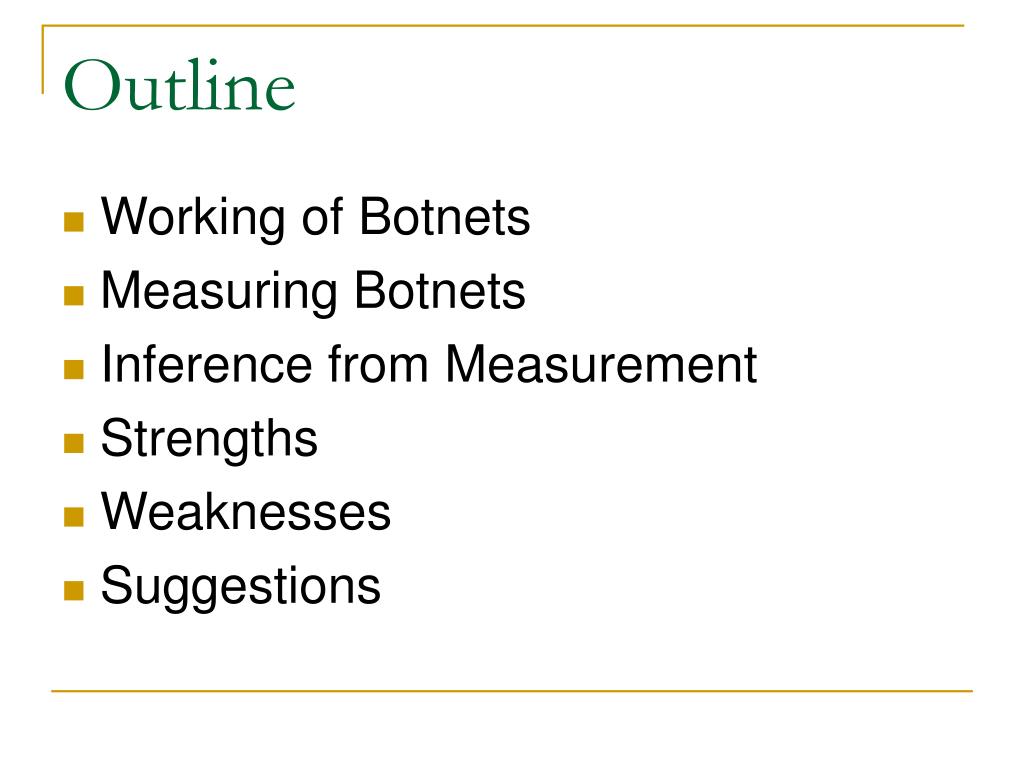
Task: Select the Suggestions bullet text
Action: pyautogui.click(x=240, y=586)
